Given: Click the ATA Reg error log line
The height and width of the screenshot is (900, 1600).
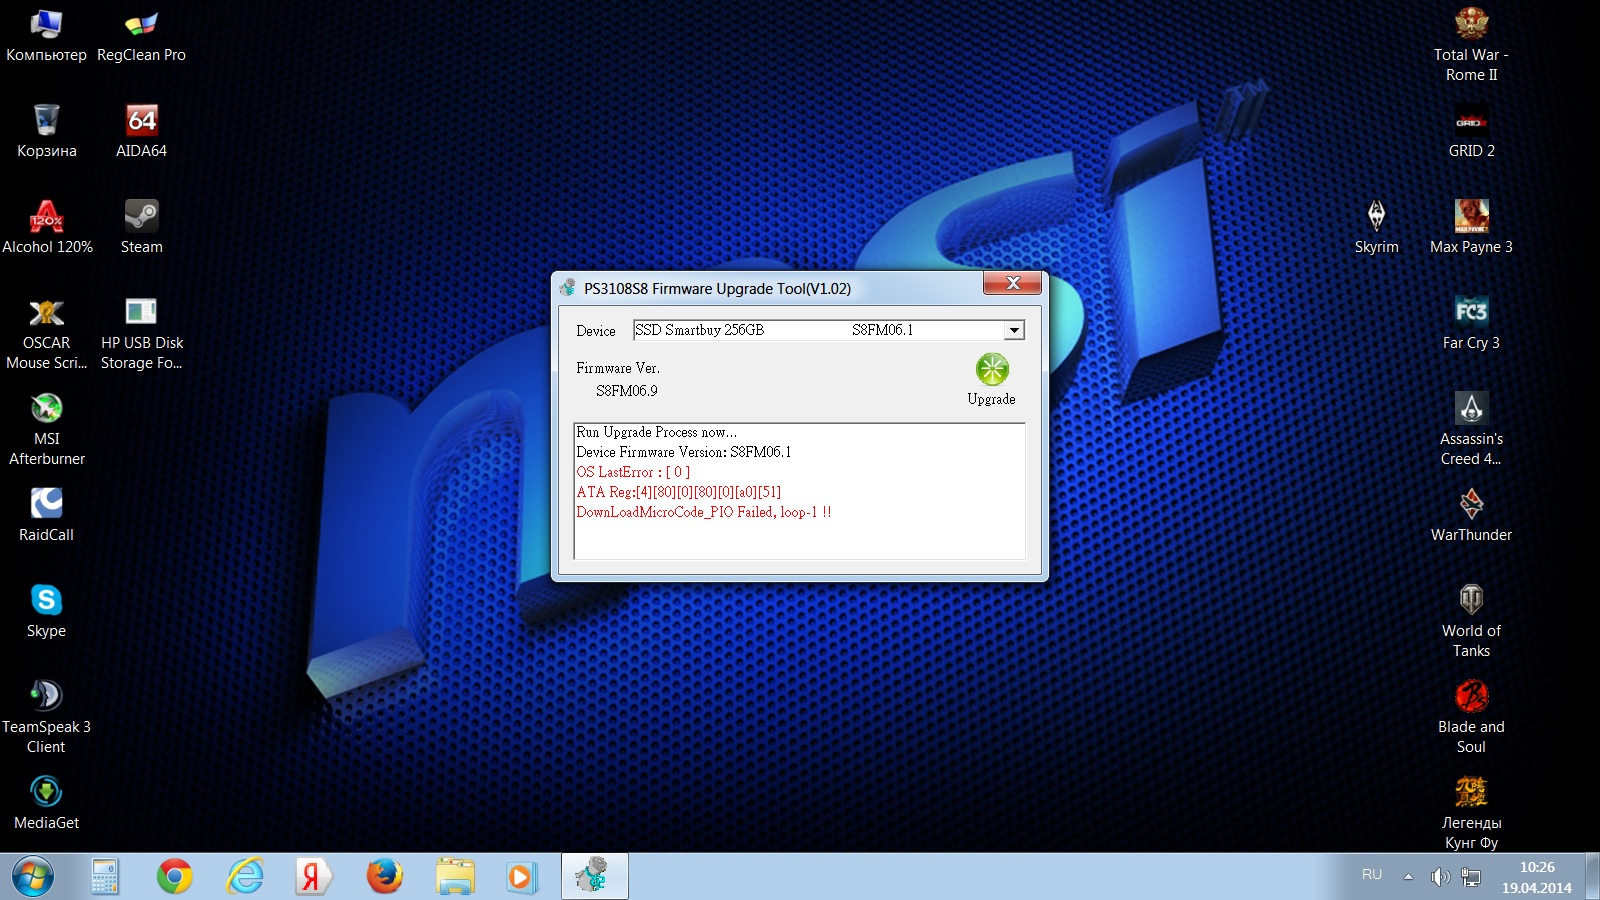Looking at the screenshot, I should pos(678,492).
